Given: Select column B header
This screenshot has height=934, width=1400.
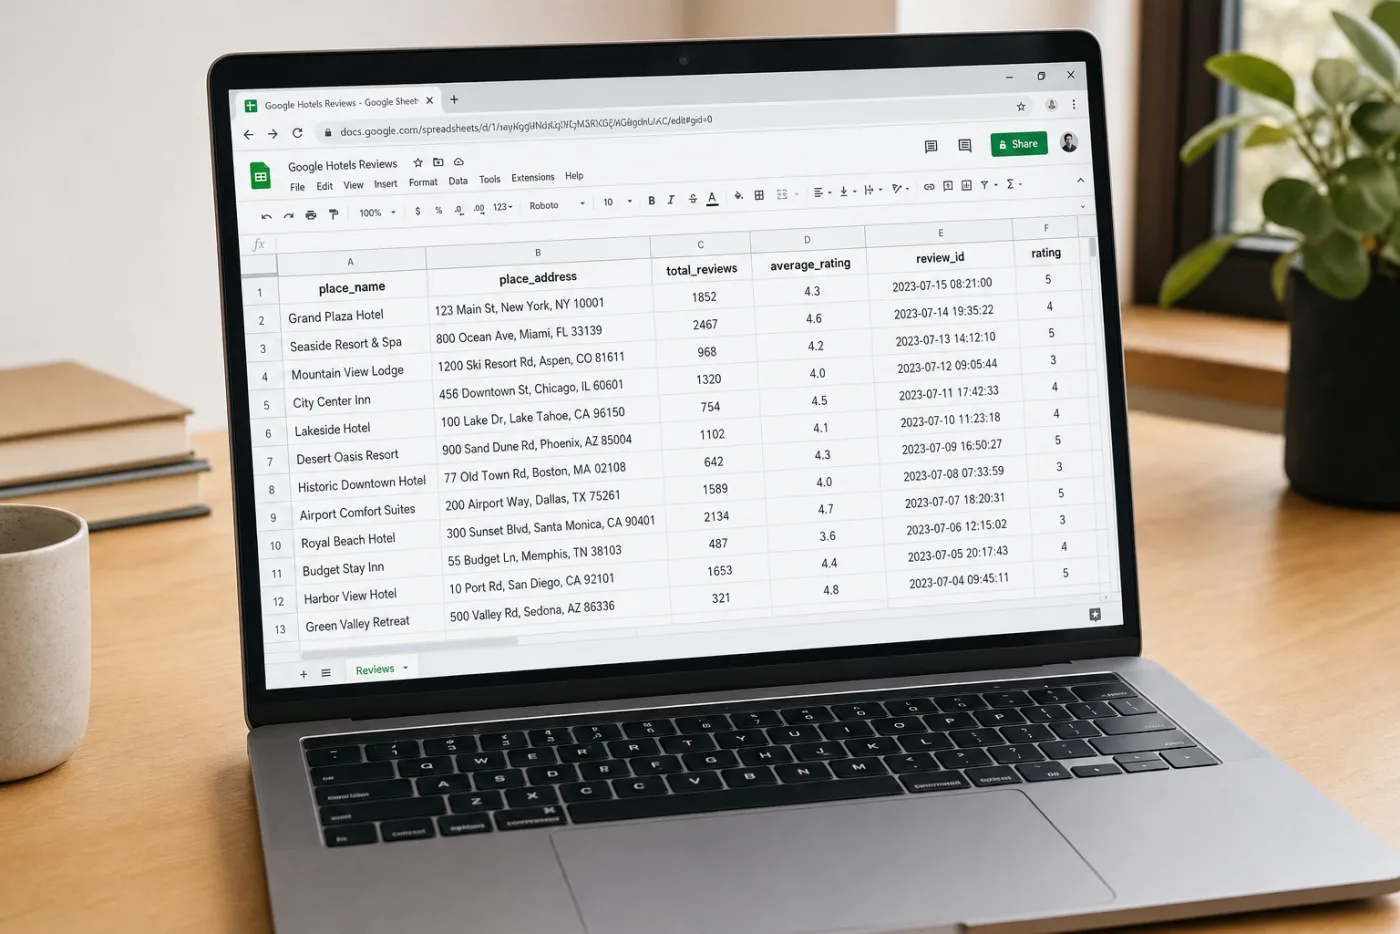Looking at the screenshot, I should pyautogui.click(x=538, y=253).
